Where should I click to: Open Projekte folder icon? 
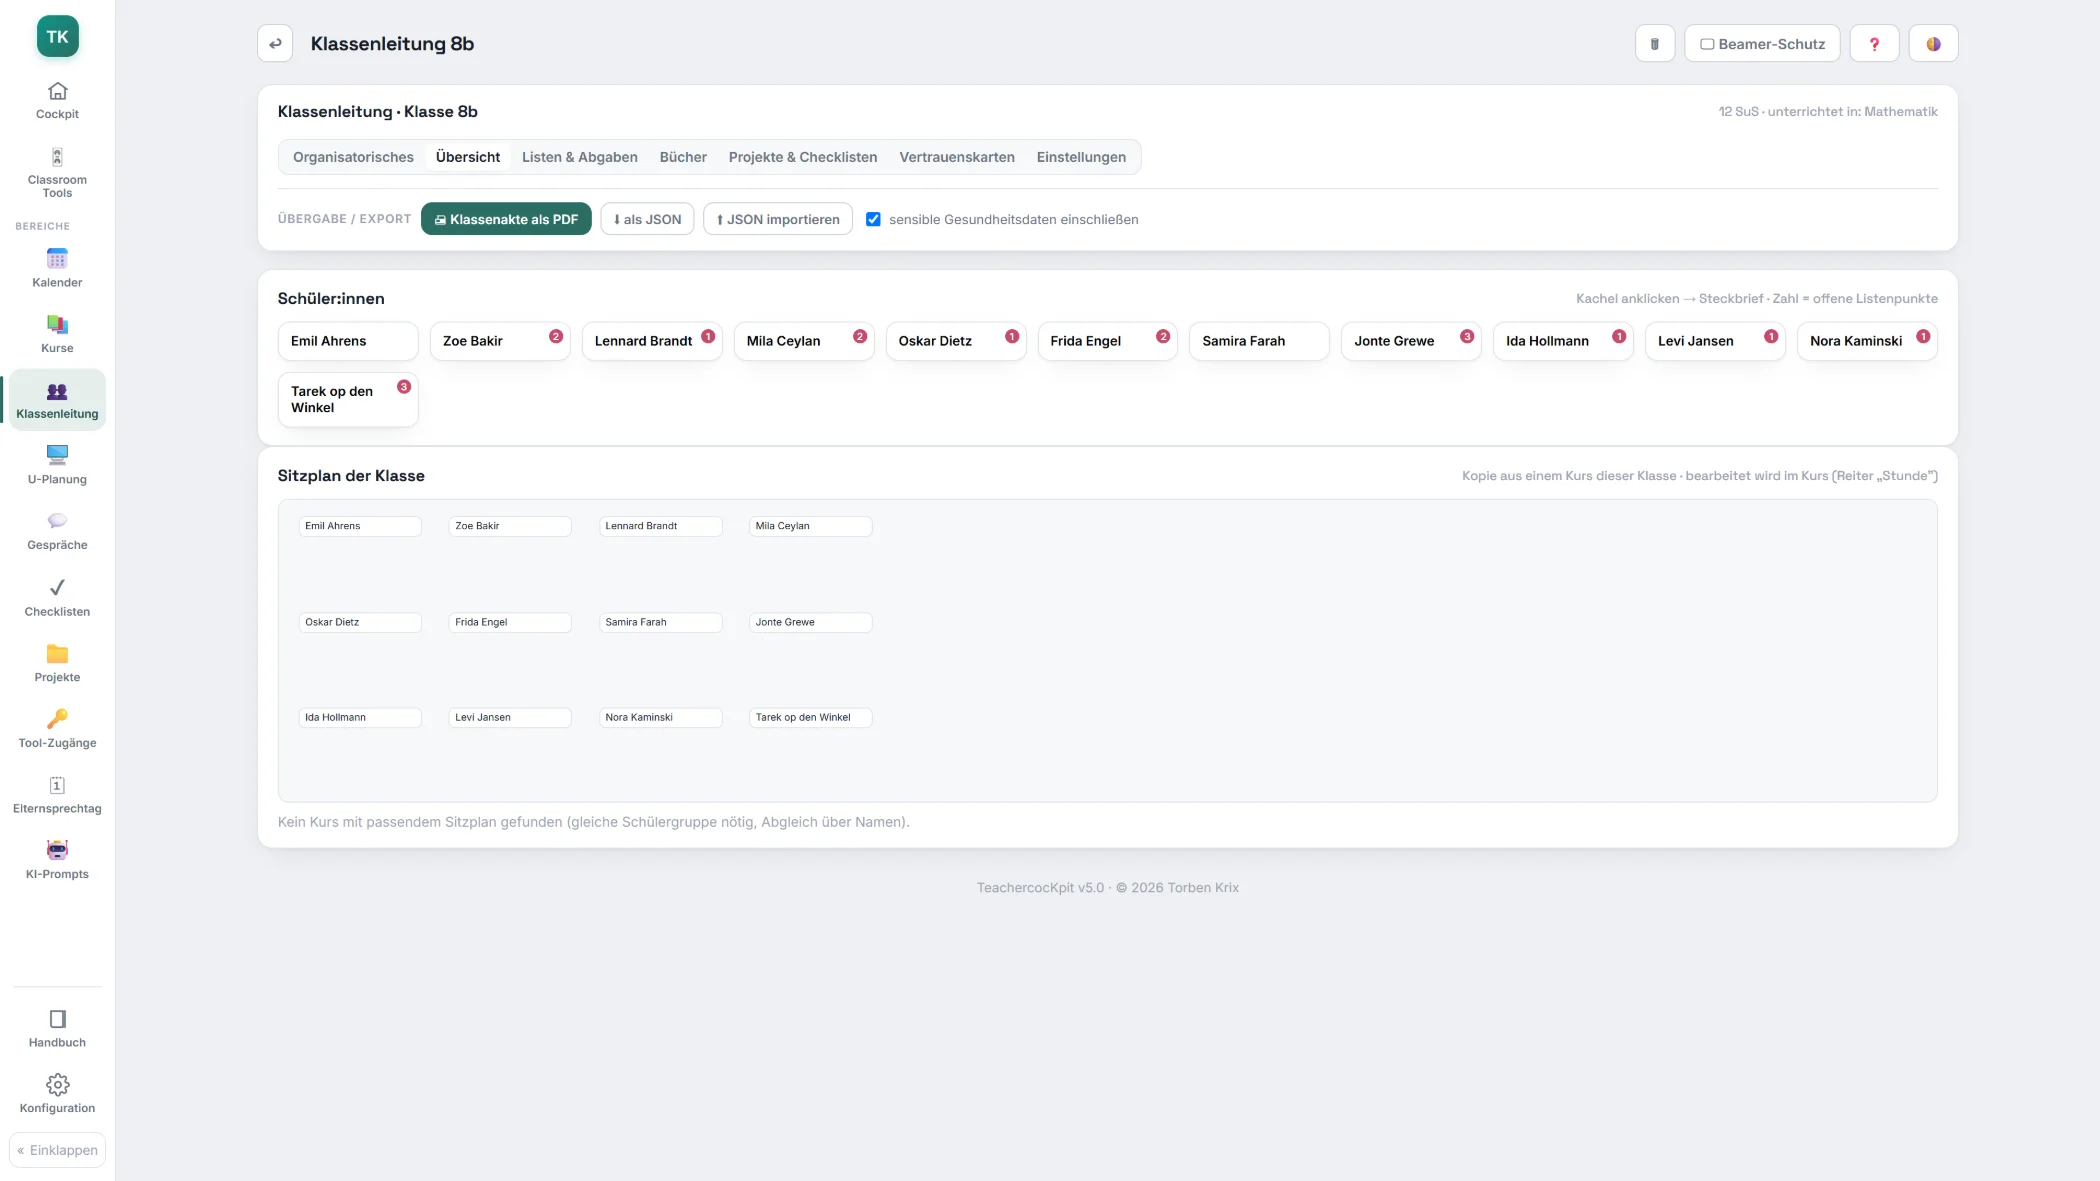57,654
